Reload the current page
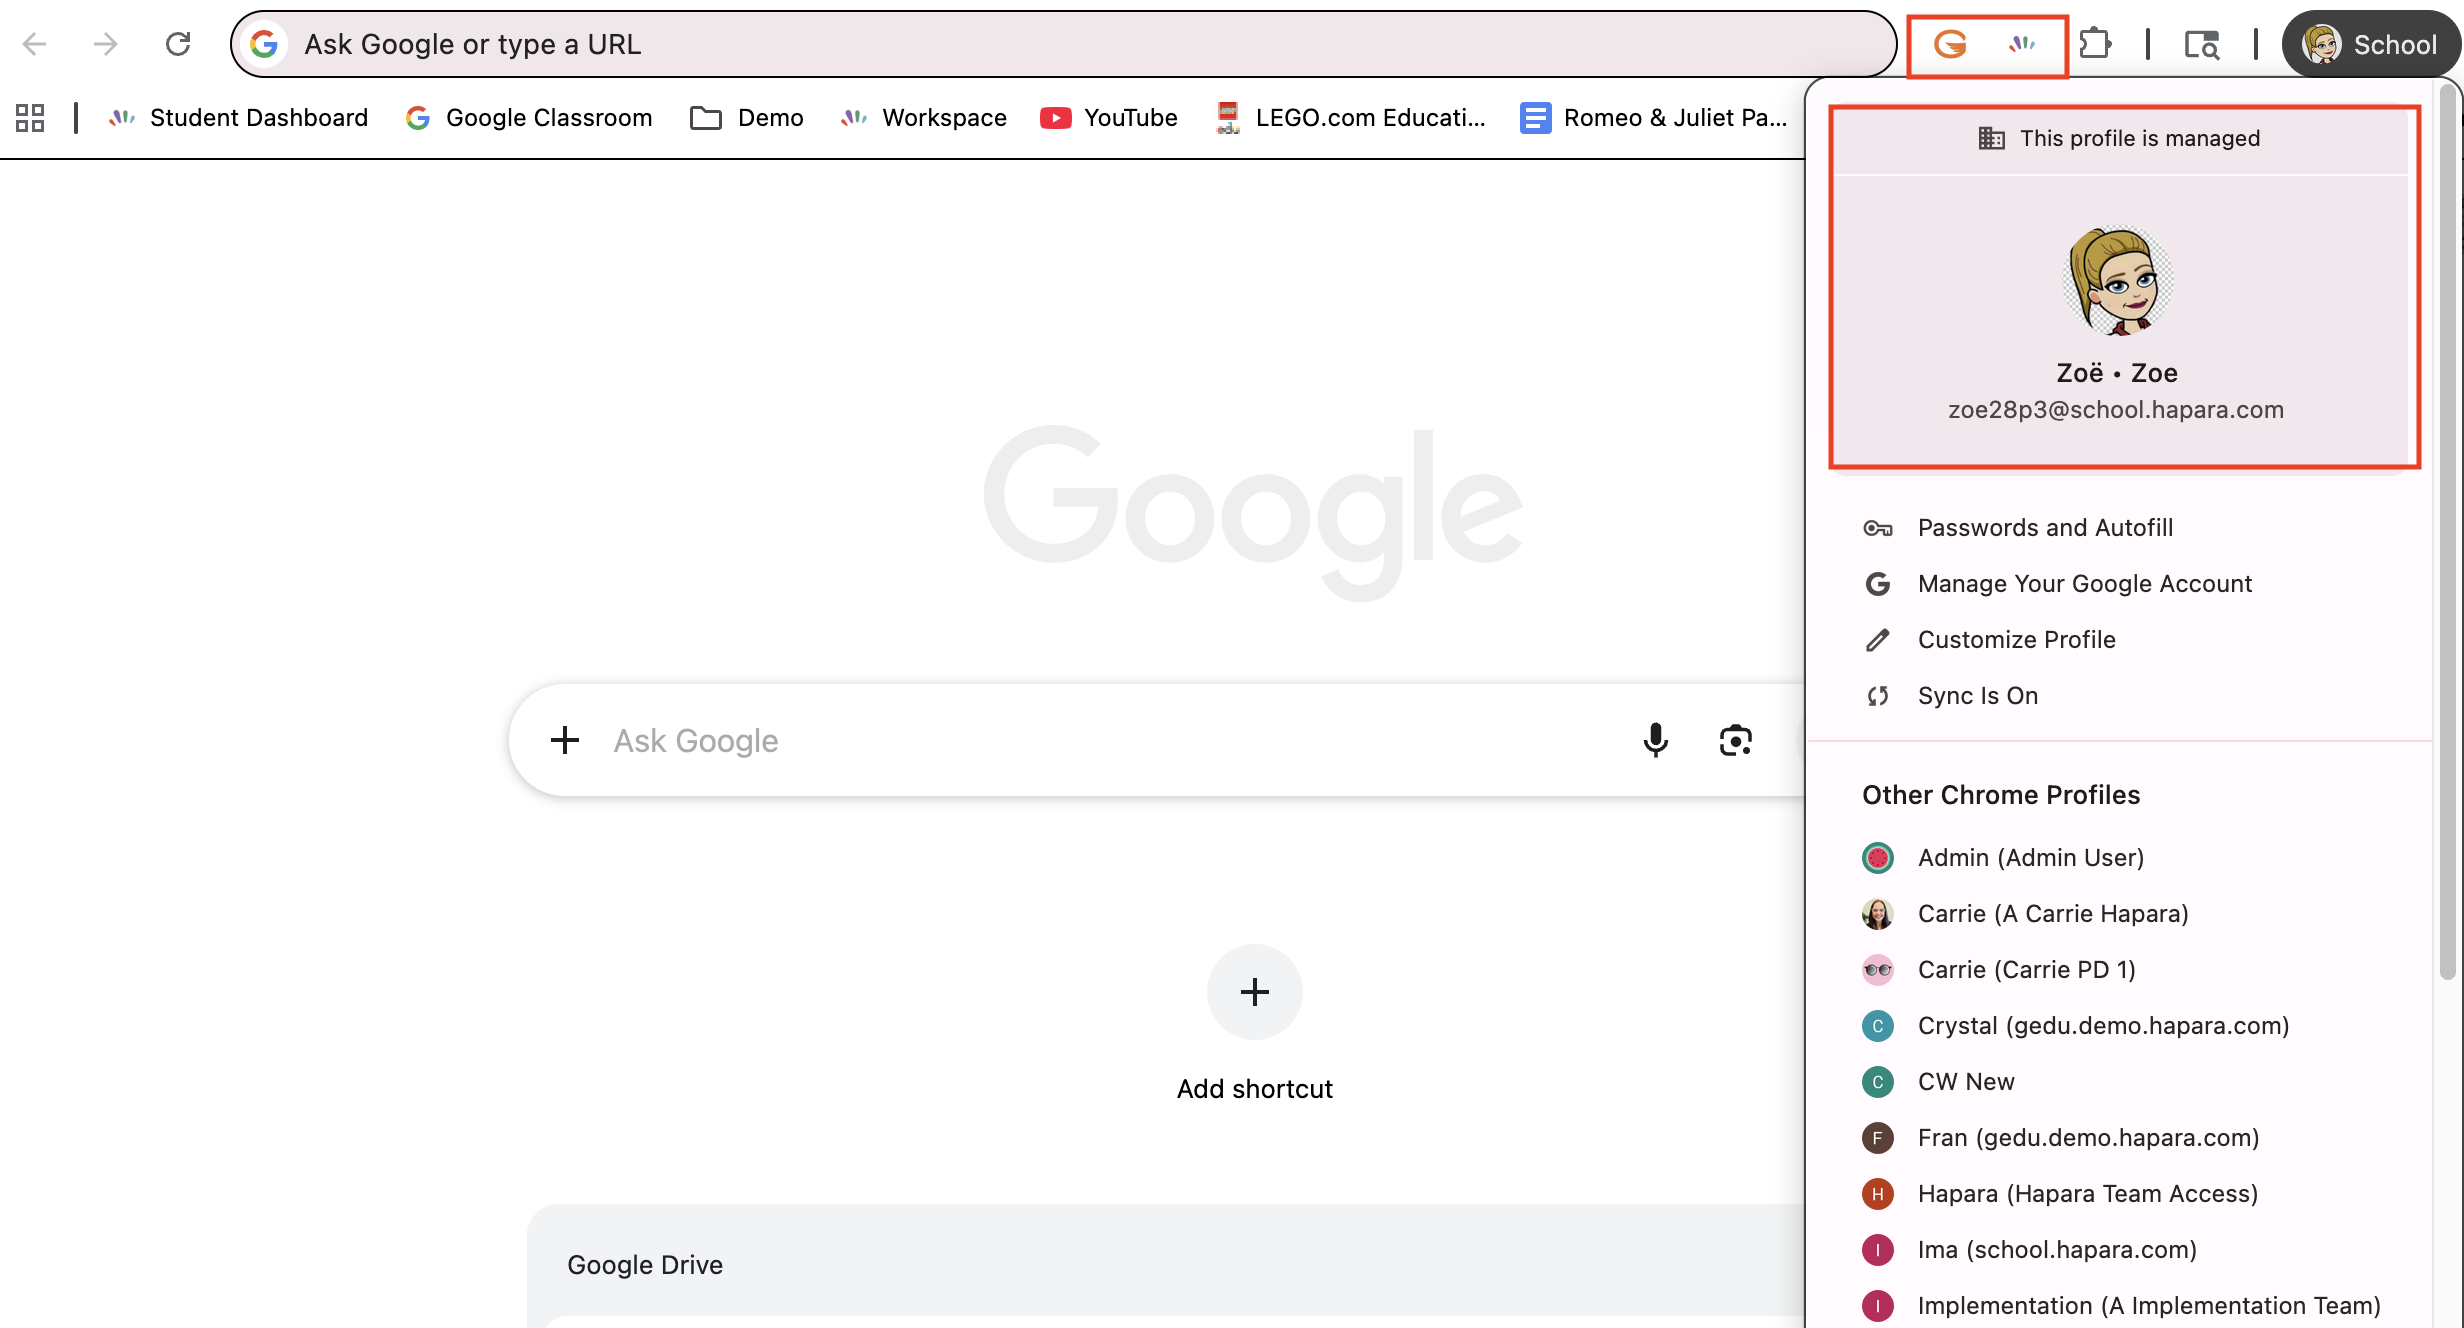Image resolution: width=2464 pixels, height=1328 pixels. point(178,44)
